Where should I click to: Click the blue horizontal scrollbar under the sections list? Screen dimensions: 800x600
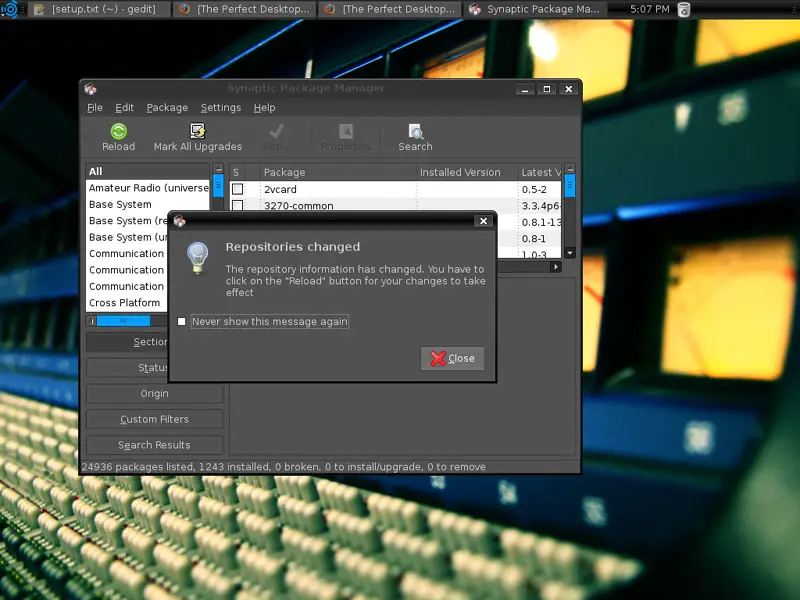click(124, 321)
